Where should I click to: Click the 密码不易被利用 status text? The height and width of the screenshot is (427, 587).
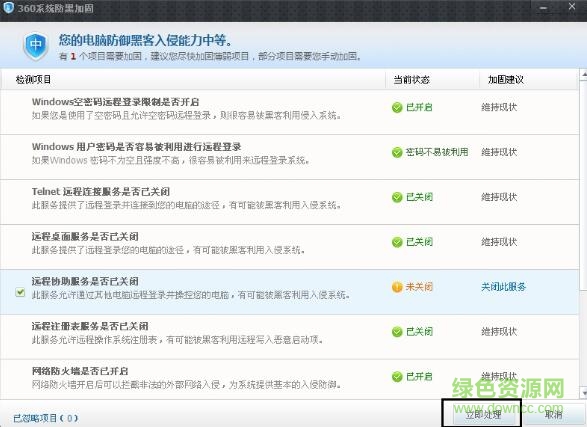pyautogui.click(x=437, y=152)
